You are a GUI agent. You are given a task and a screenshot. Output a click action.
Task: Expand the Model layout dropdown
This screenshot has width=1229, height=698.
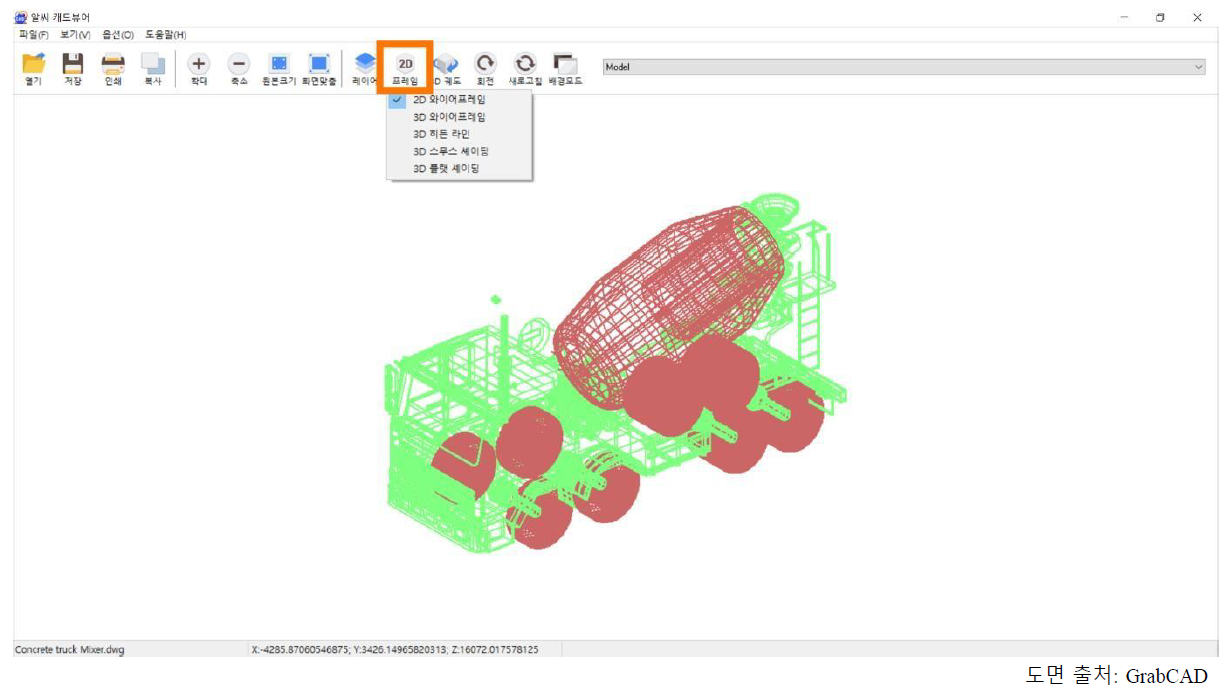[904, 67]
